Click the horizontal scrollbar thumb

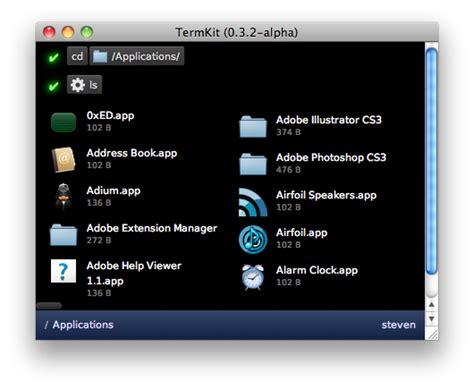(49, 305)
